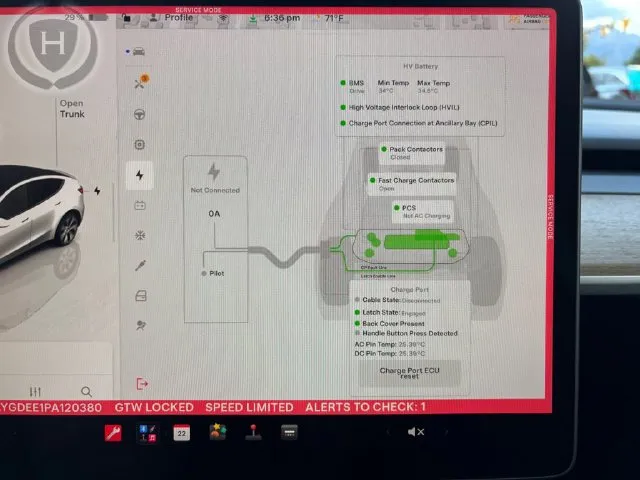Tap Charge Port Connection at Ancillary Bay row
This screenshot has height=480, width=640.
pos(419,123)
